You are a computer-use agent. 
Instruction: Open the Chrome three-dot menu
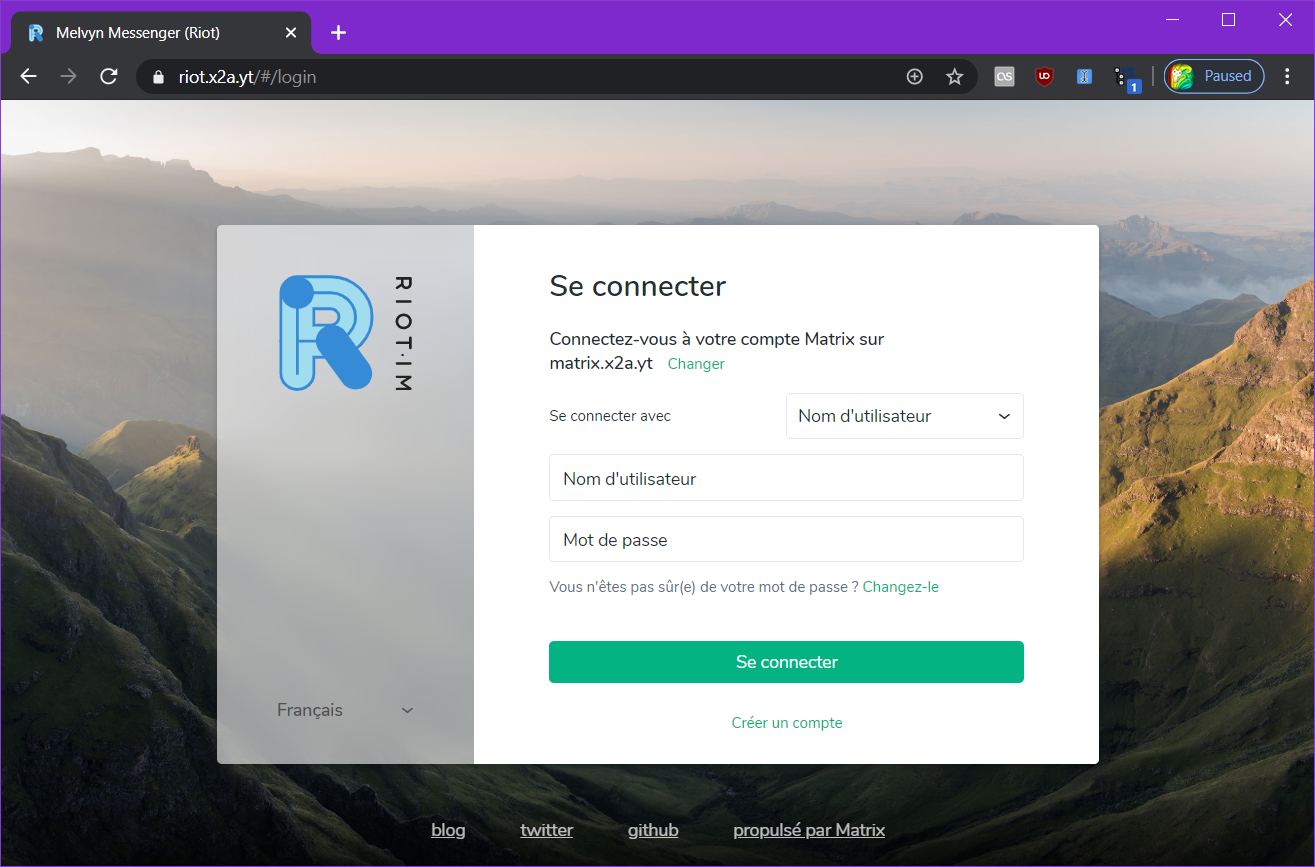[x=1287, y=77]
